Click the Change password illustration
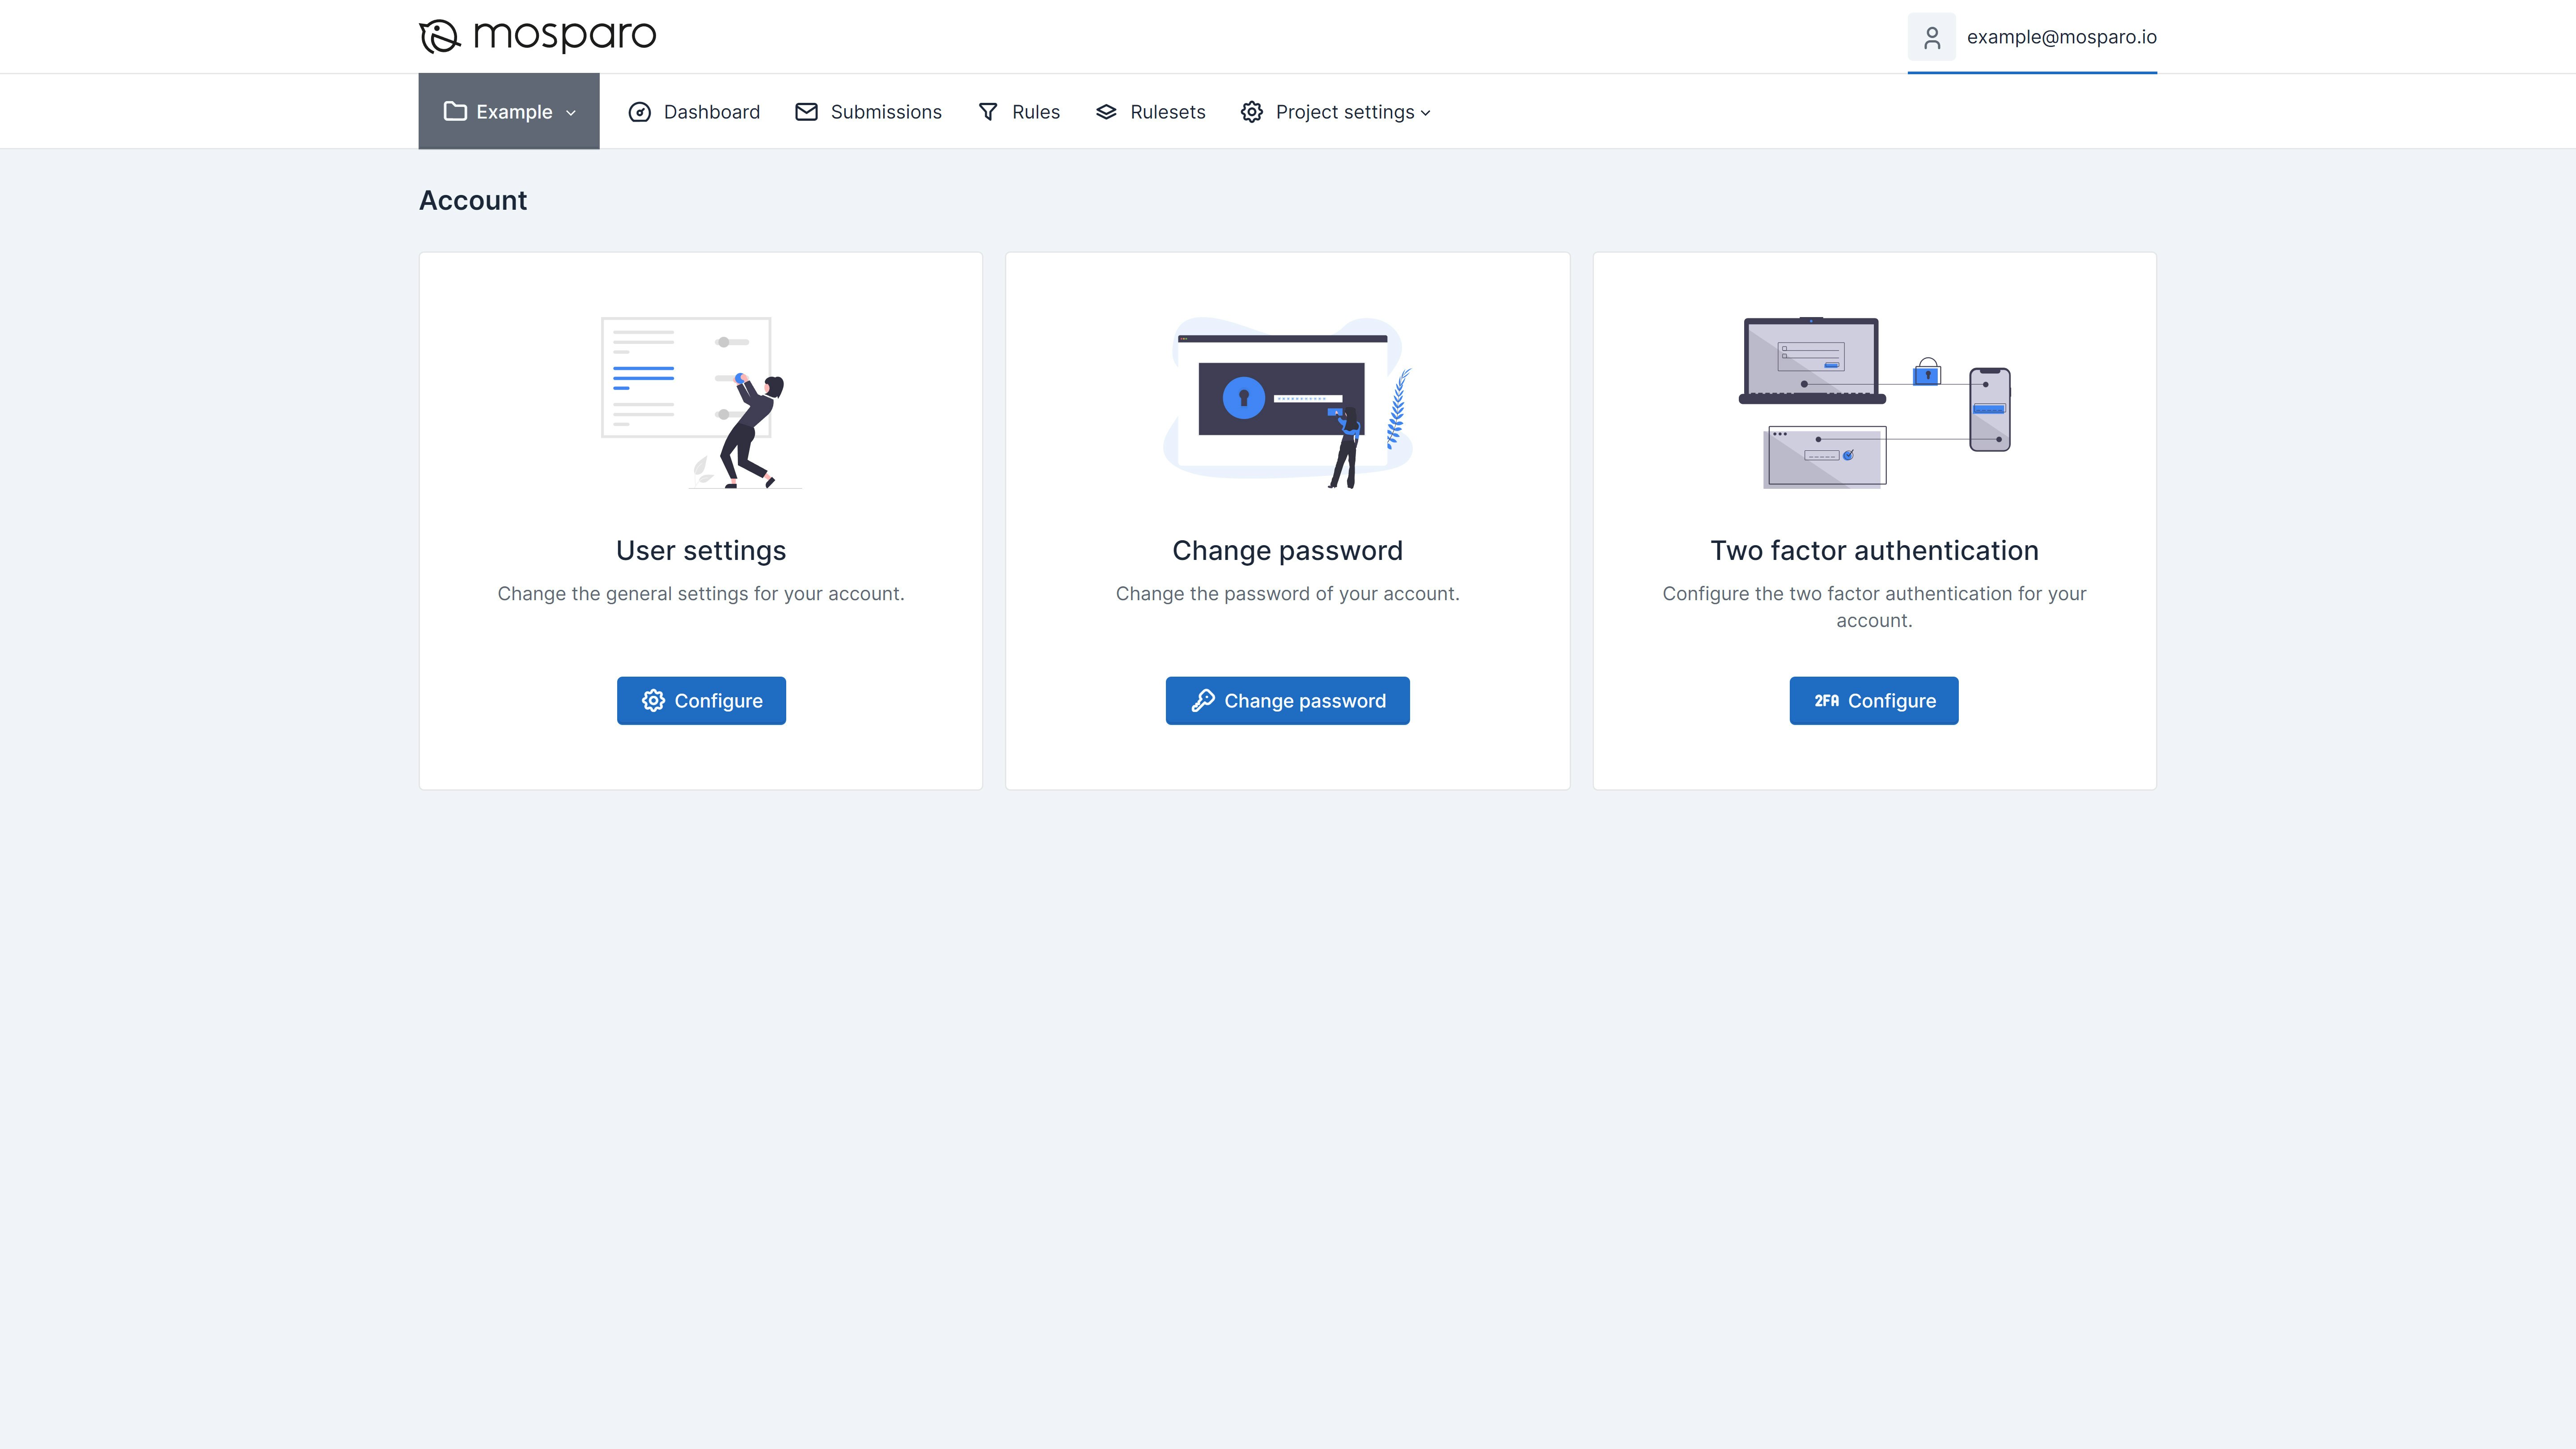The image size is (2576, 1449). pyautogui.click(x=1288, y=403)
